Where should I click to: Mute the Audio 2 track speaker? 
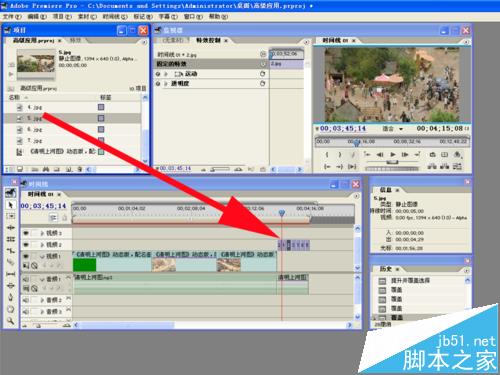coord(26,300)
